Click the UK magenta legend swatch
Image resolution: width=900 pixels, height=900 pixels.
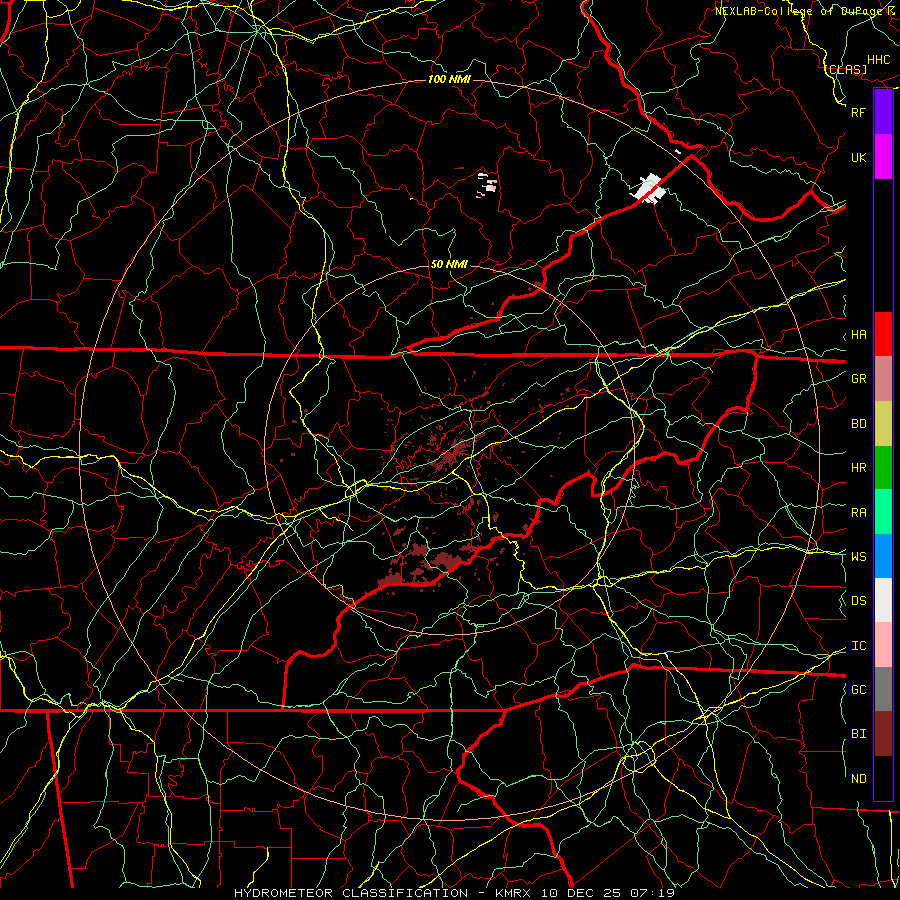click(883, 157)
